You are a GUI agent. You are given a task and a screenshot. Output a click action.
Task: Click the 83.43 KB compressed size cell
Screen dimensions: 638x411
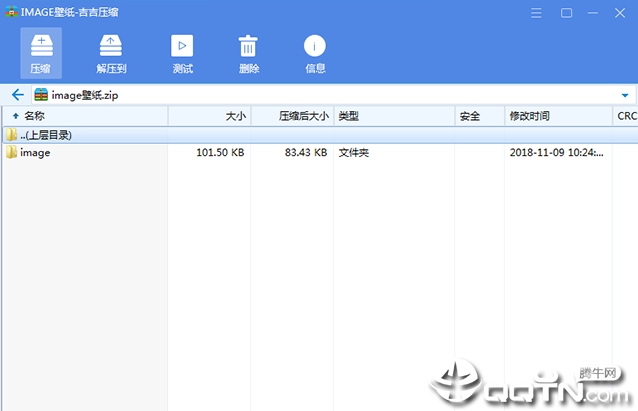tap(306, 153)
